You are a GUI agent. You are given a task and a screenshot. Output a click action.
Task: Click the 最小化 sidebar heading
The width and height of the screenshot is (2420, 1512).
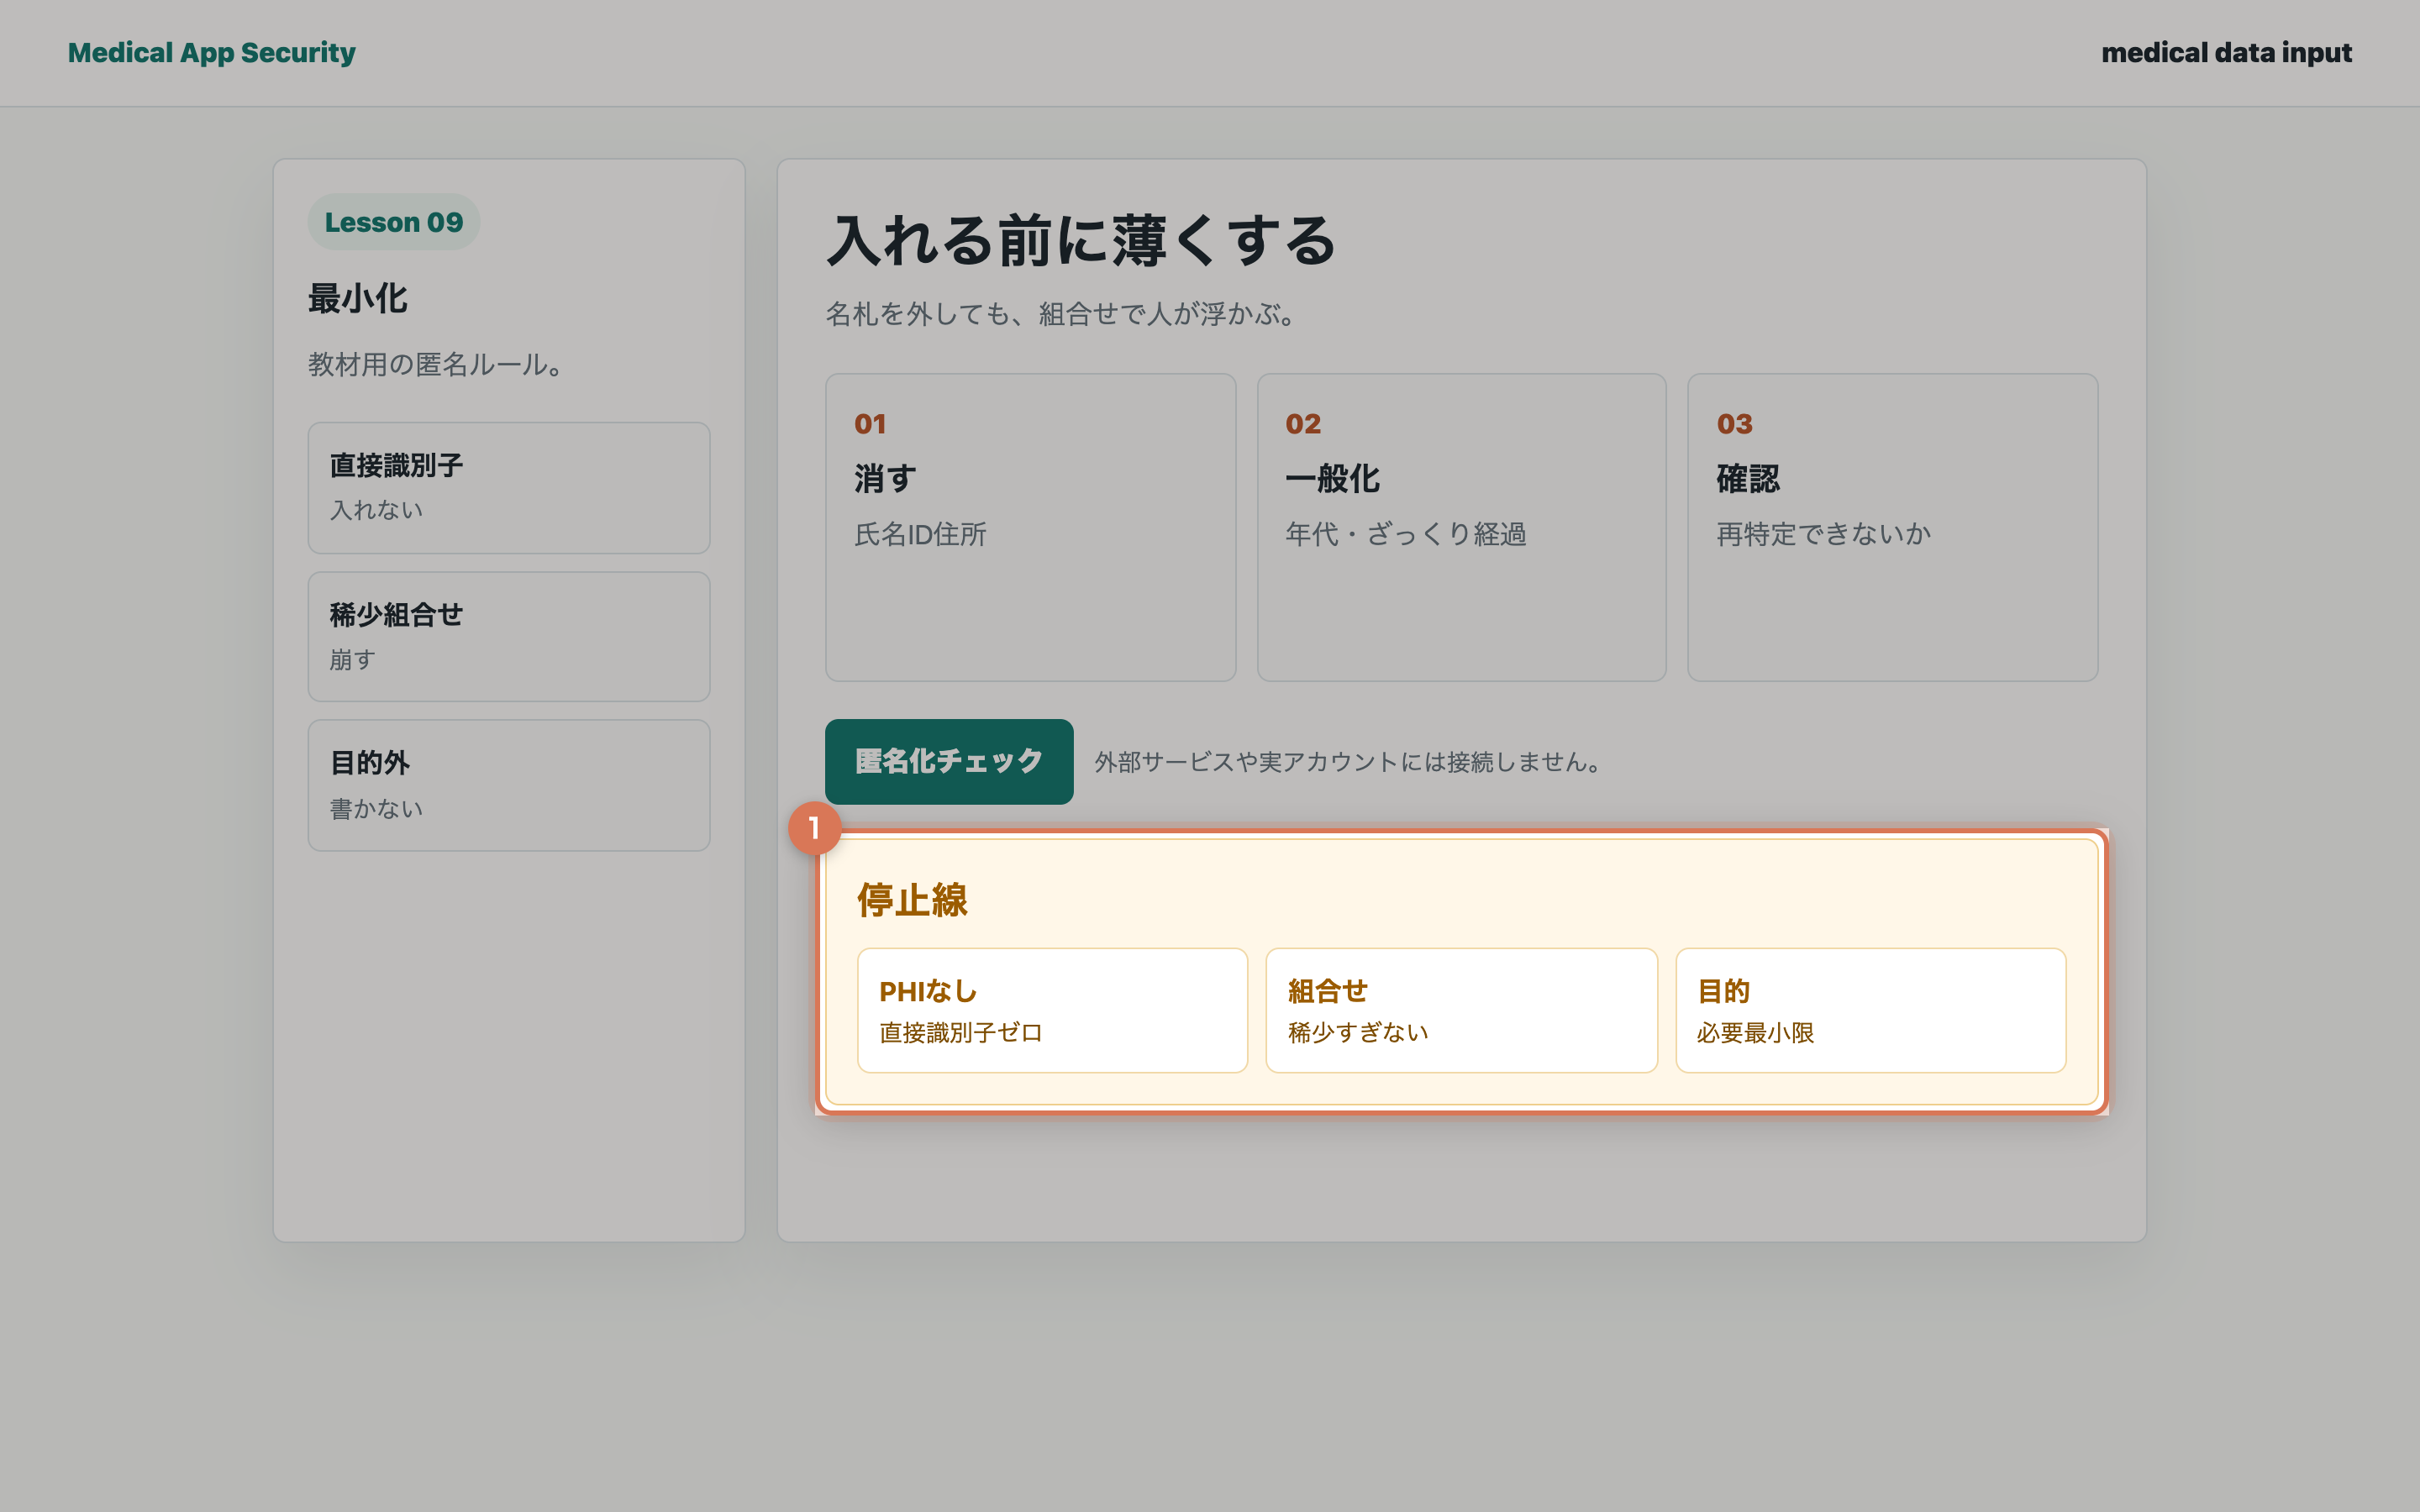click(x=357, y=299)
